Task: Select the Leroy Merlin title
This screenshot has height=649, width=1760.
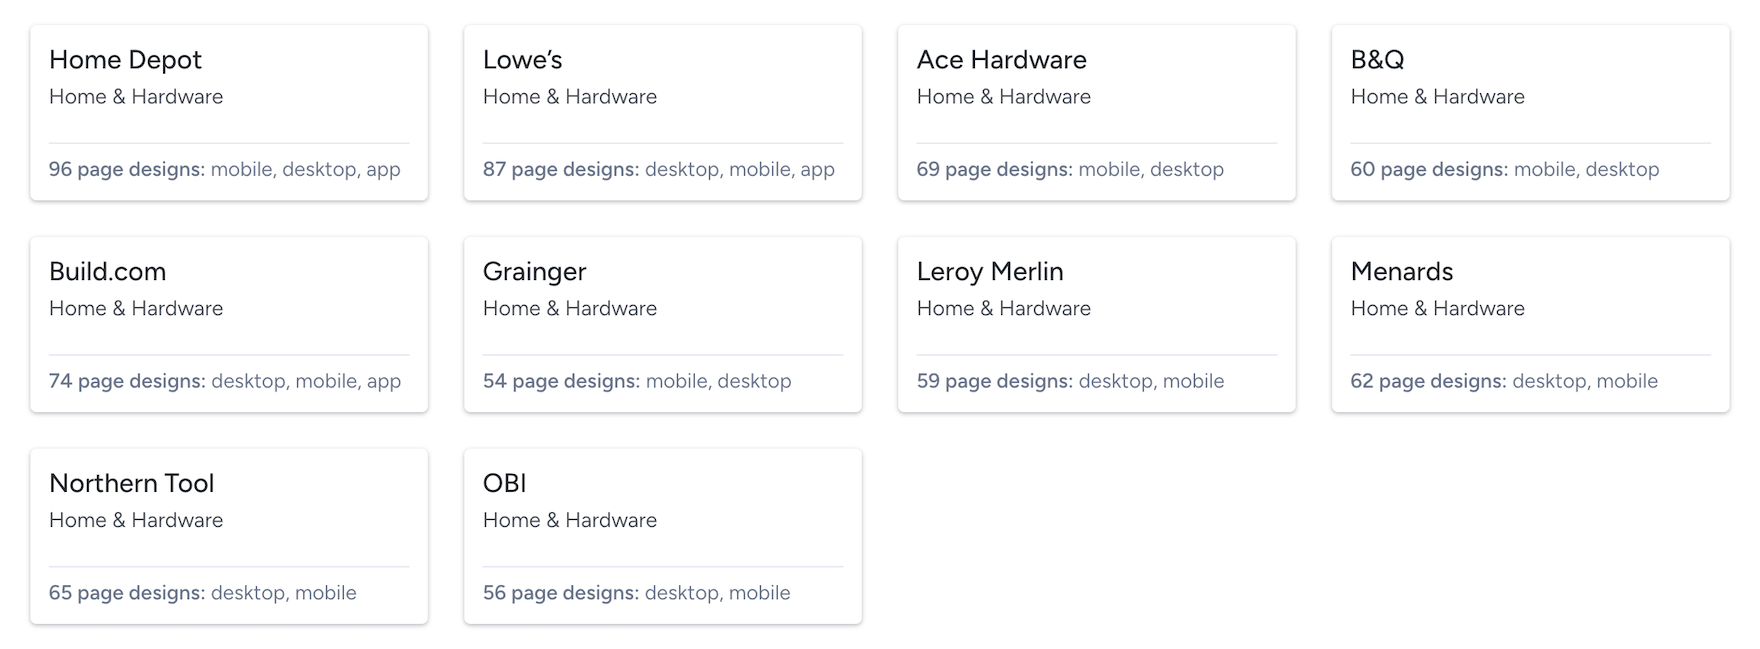Action: (x=989, y=272)
